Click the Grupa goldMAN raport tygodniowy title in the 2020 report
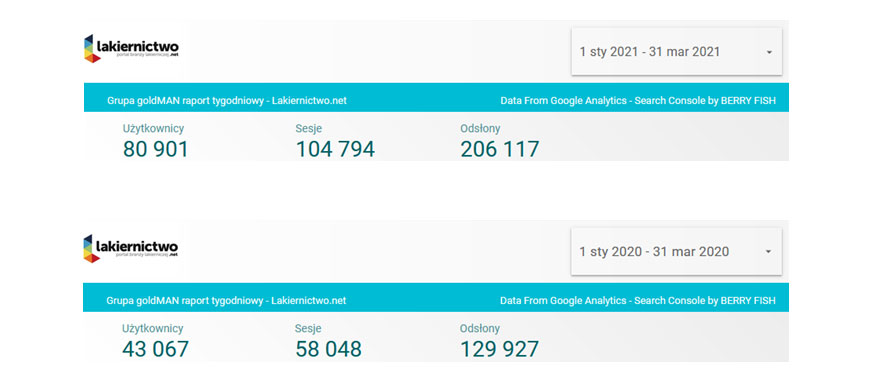 pos(226,301)
